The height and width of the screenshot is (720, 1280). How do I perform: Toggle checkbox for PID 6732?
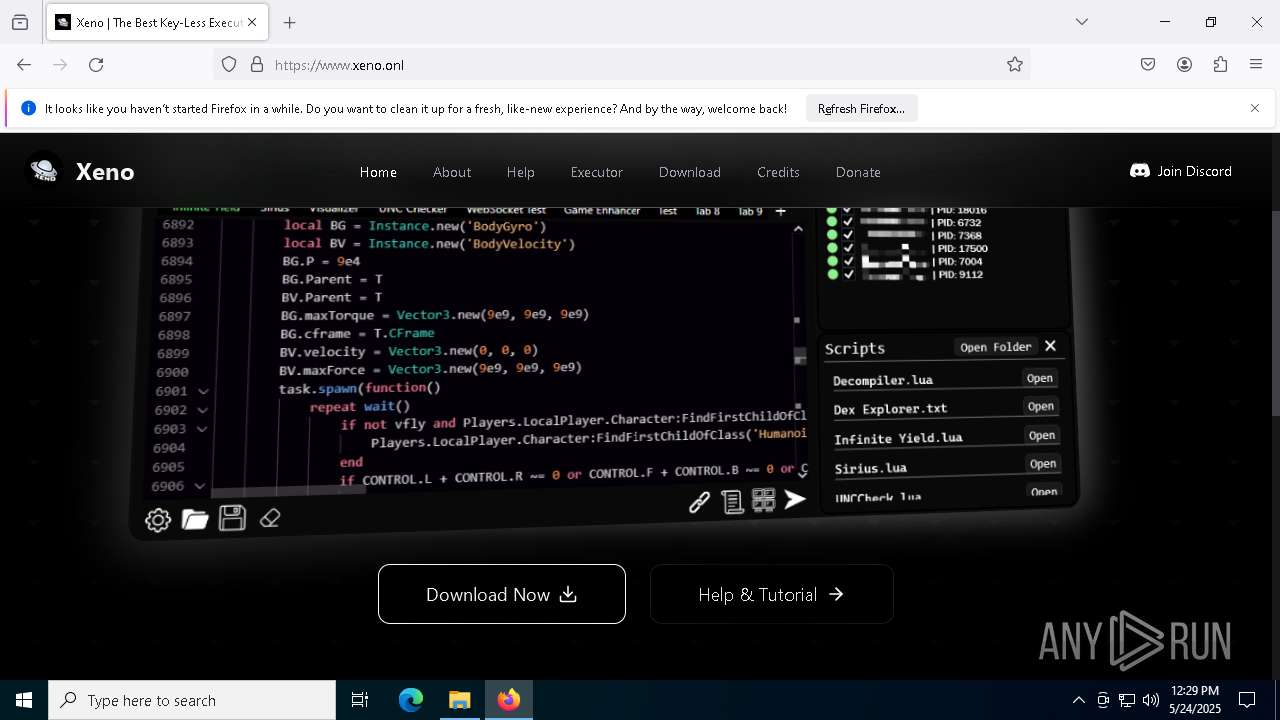click(x=848, y=222)
